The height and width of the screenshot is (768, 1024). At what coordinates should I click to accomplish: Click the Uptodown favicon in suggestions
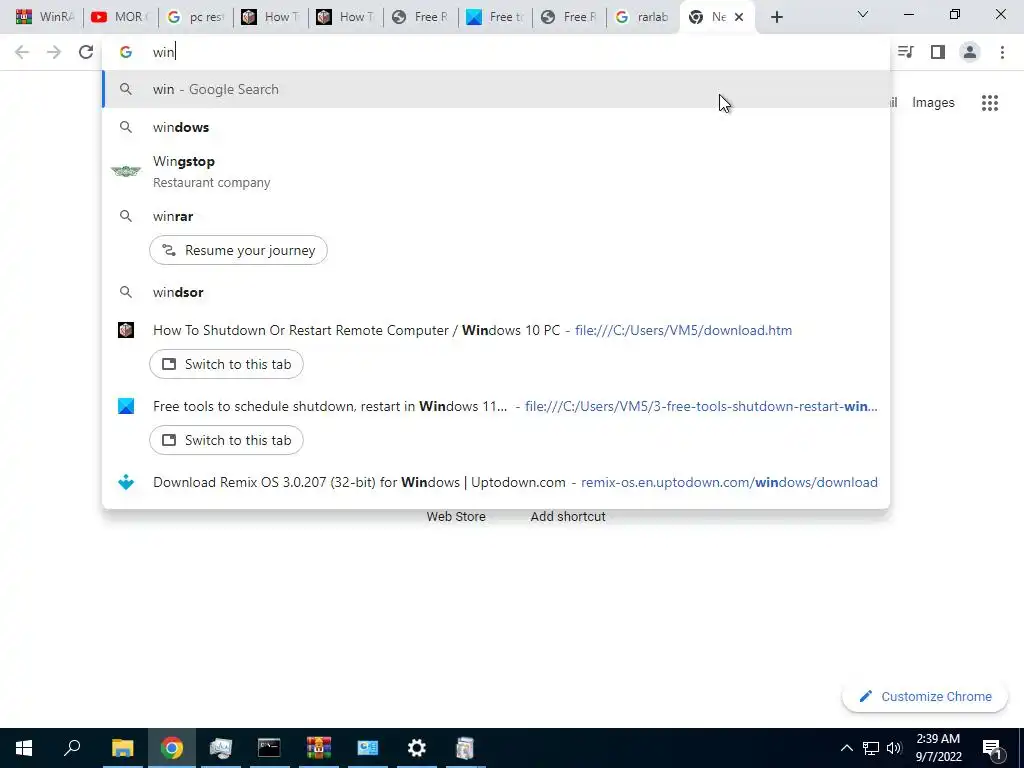126,483
